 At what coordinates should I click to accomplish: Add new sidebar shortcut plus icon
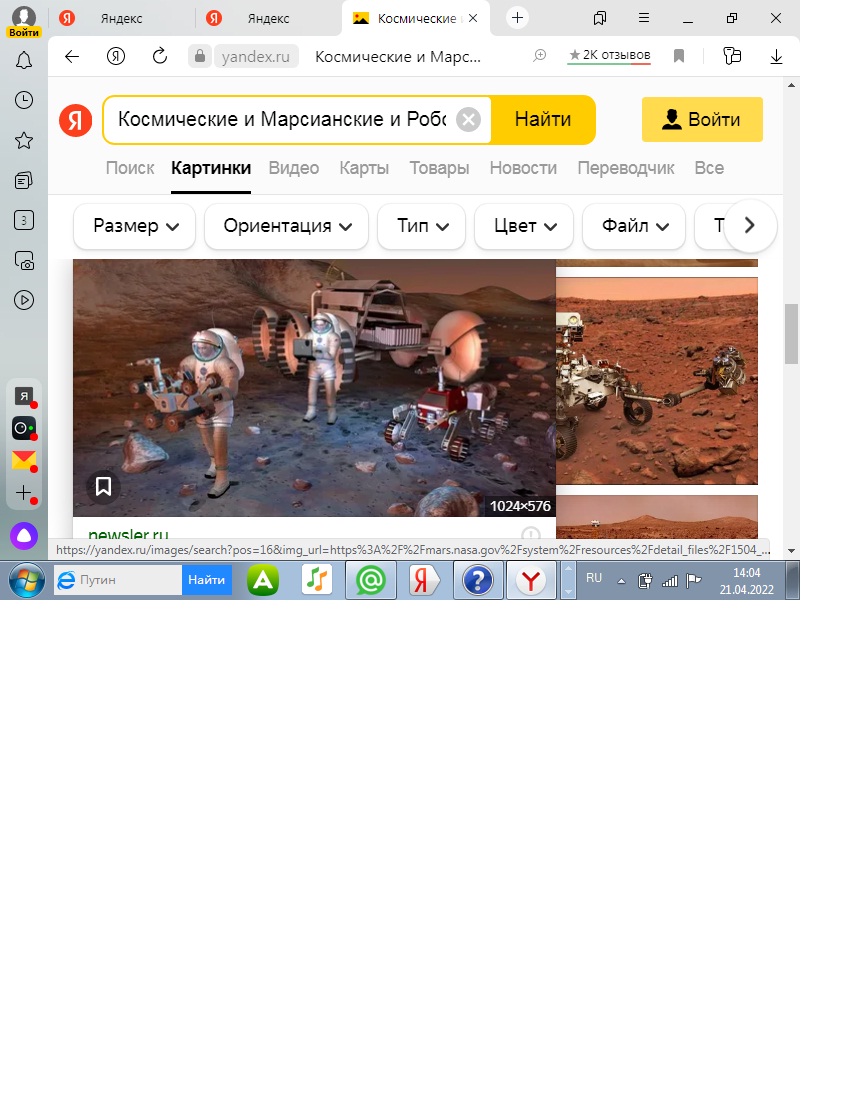[x=24, y=493]
